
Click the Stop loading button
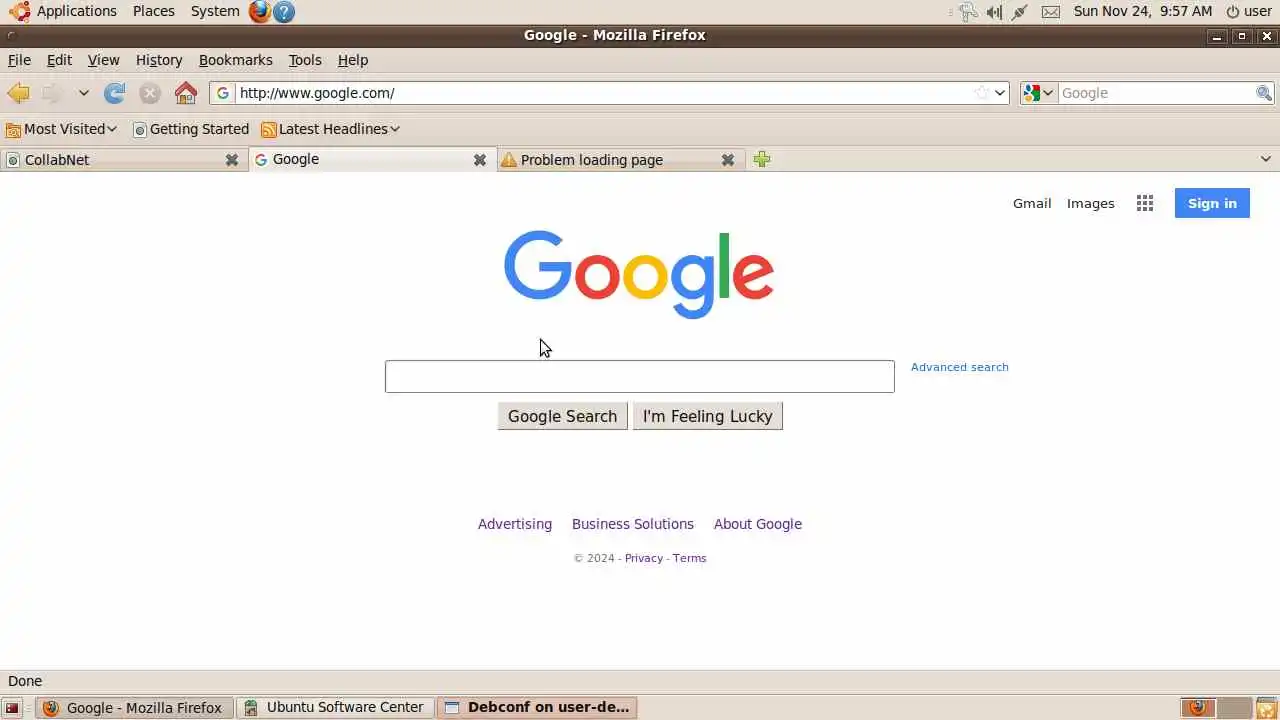150,93
